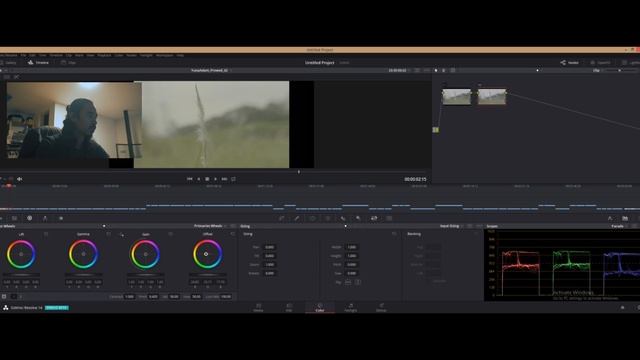Screen dimensions: 640x360
Task: Reset the Gain wheel with its reset icon
Action: (x=170, y=234)
